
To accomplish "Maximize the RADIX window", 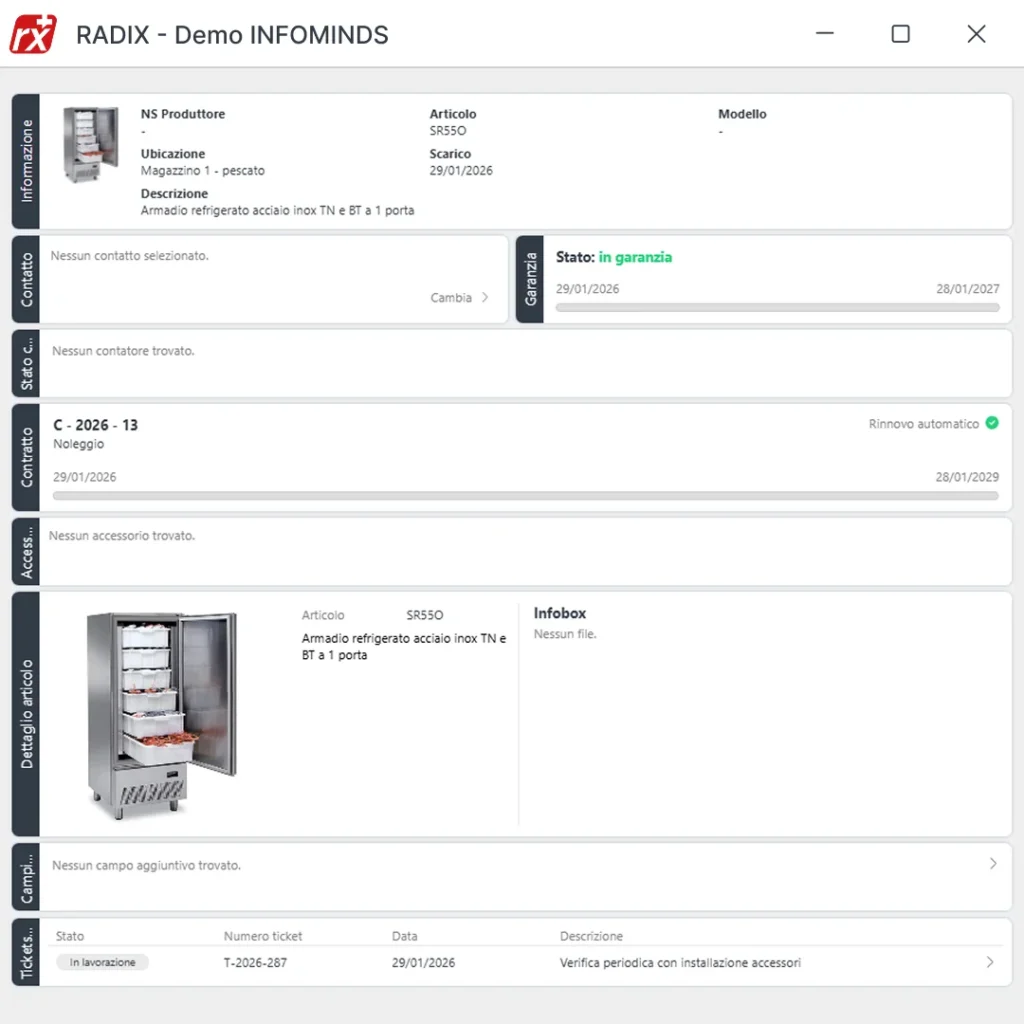I will [x=900, y=34].
